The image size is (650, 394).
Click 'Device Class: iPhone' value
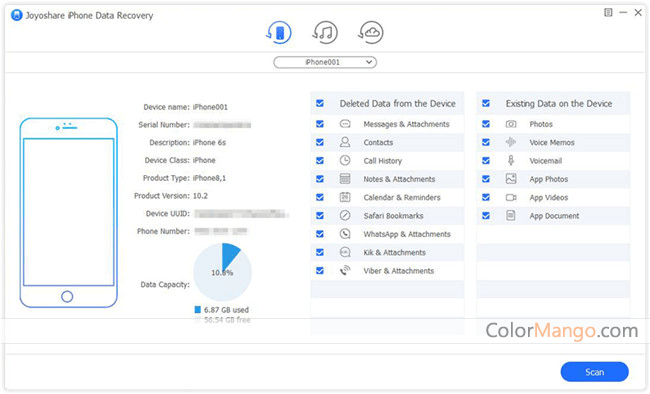tap(204, 160)
